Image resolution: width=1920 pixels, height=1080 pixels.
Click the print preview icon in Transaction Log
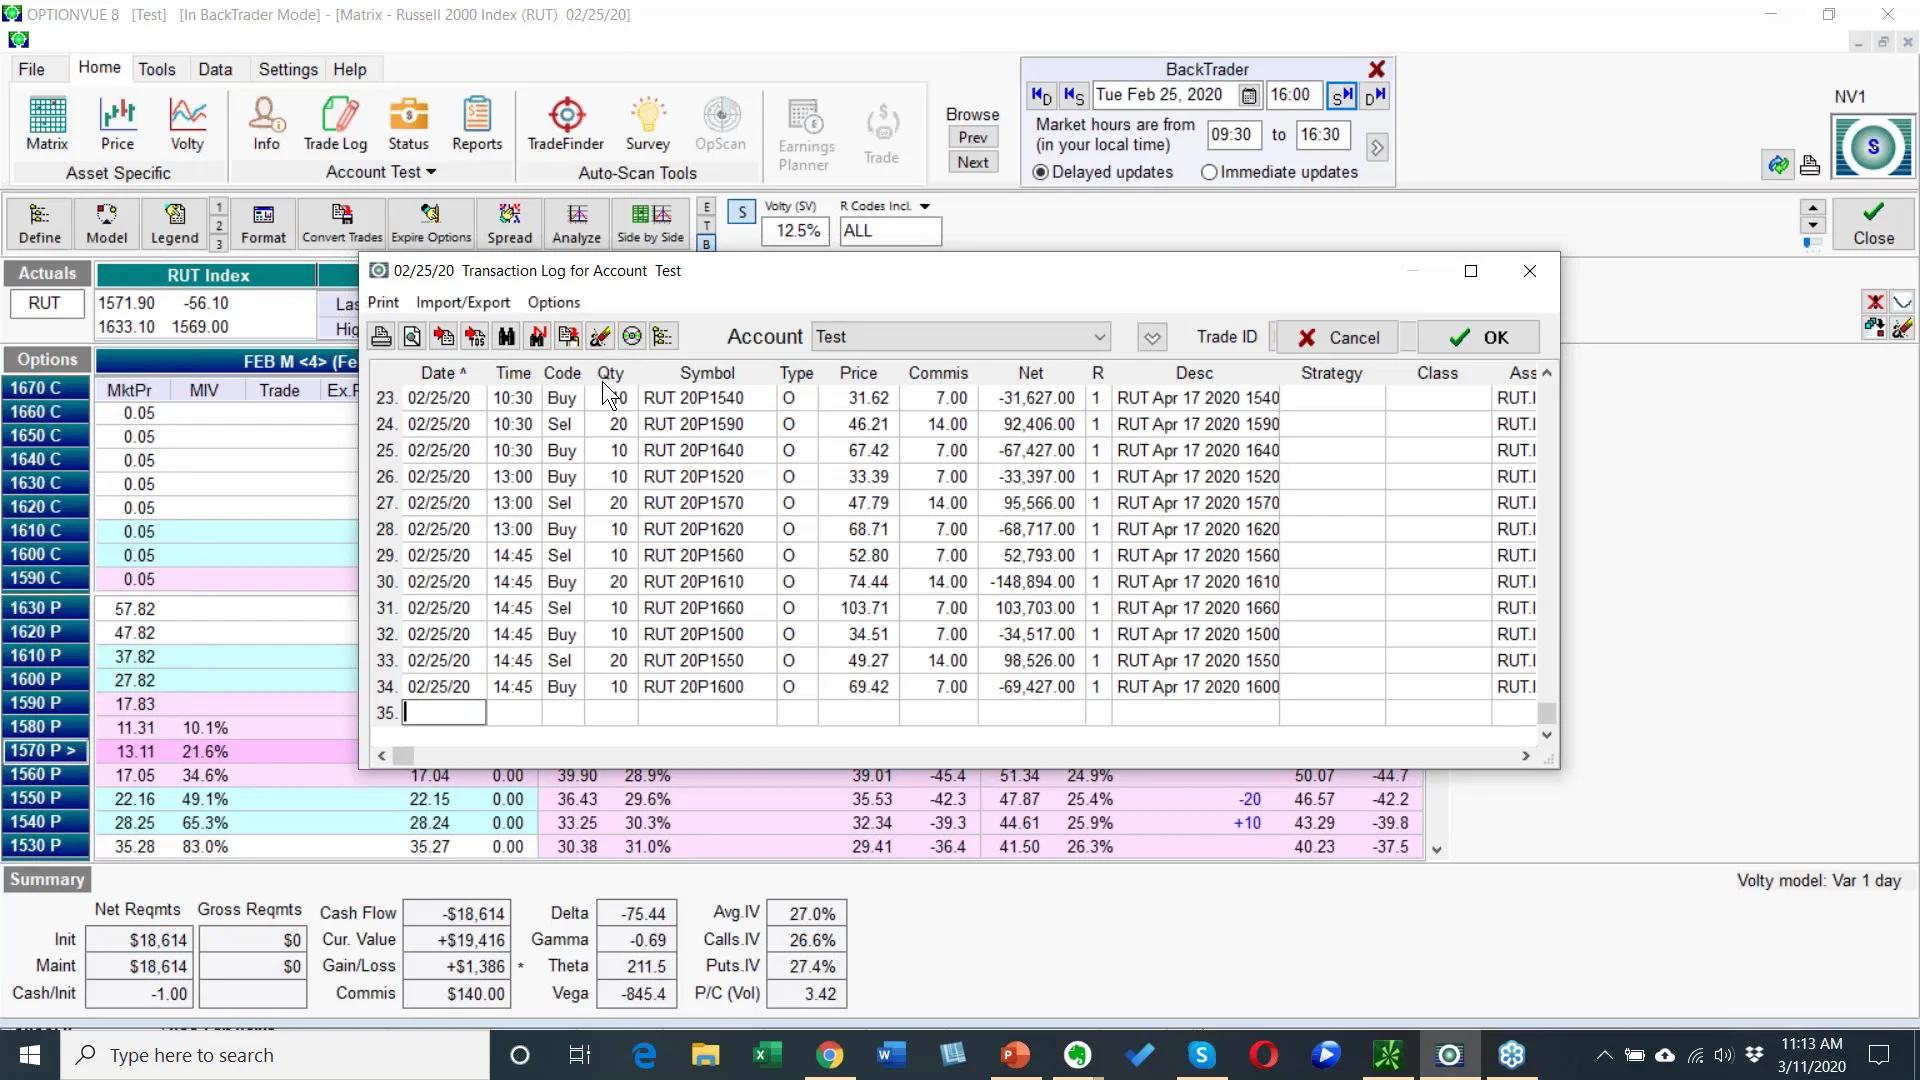point(412,337)
